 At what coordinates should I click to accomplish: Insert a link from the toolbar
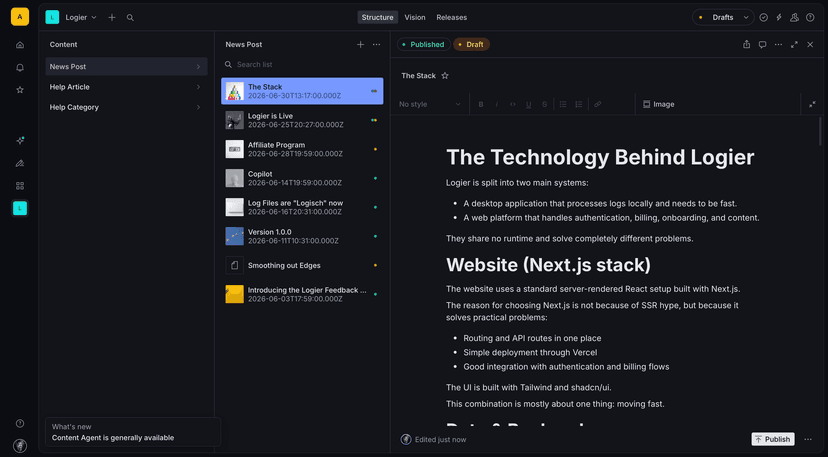click(597, 104)
